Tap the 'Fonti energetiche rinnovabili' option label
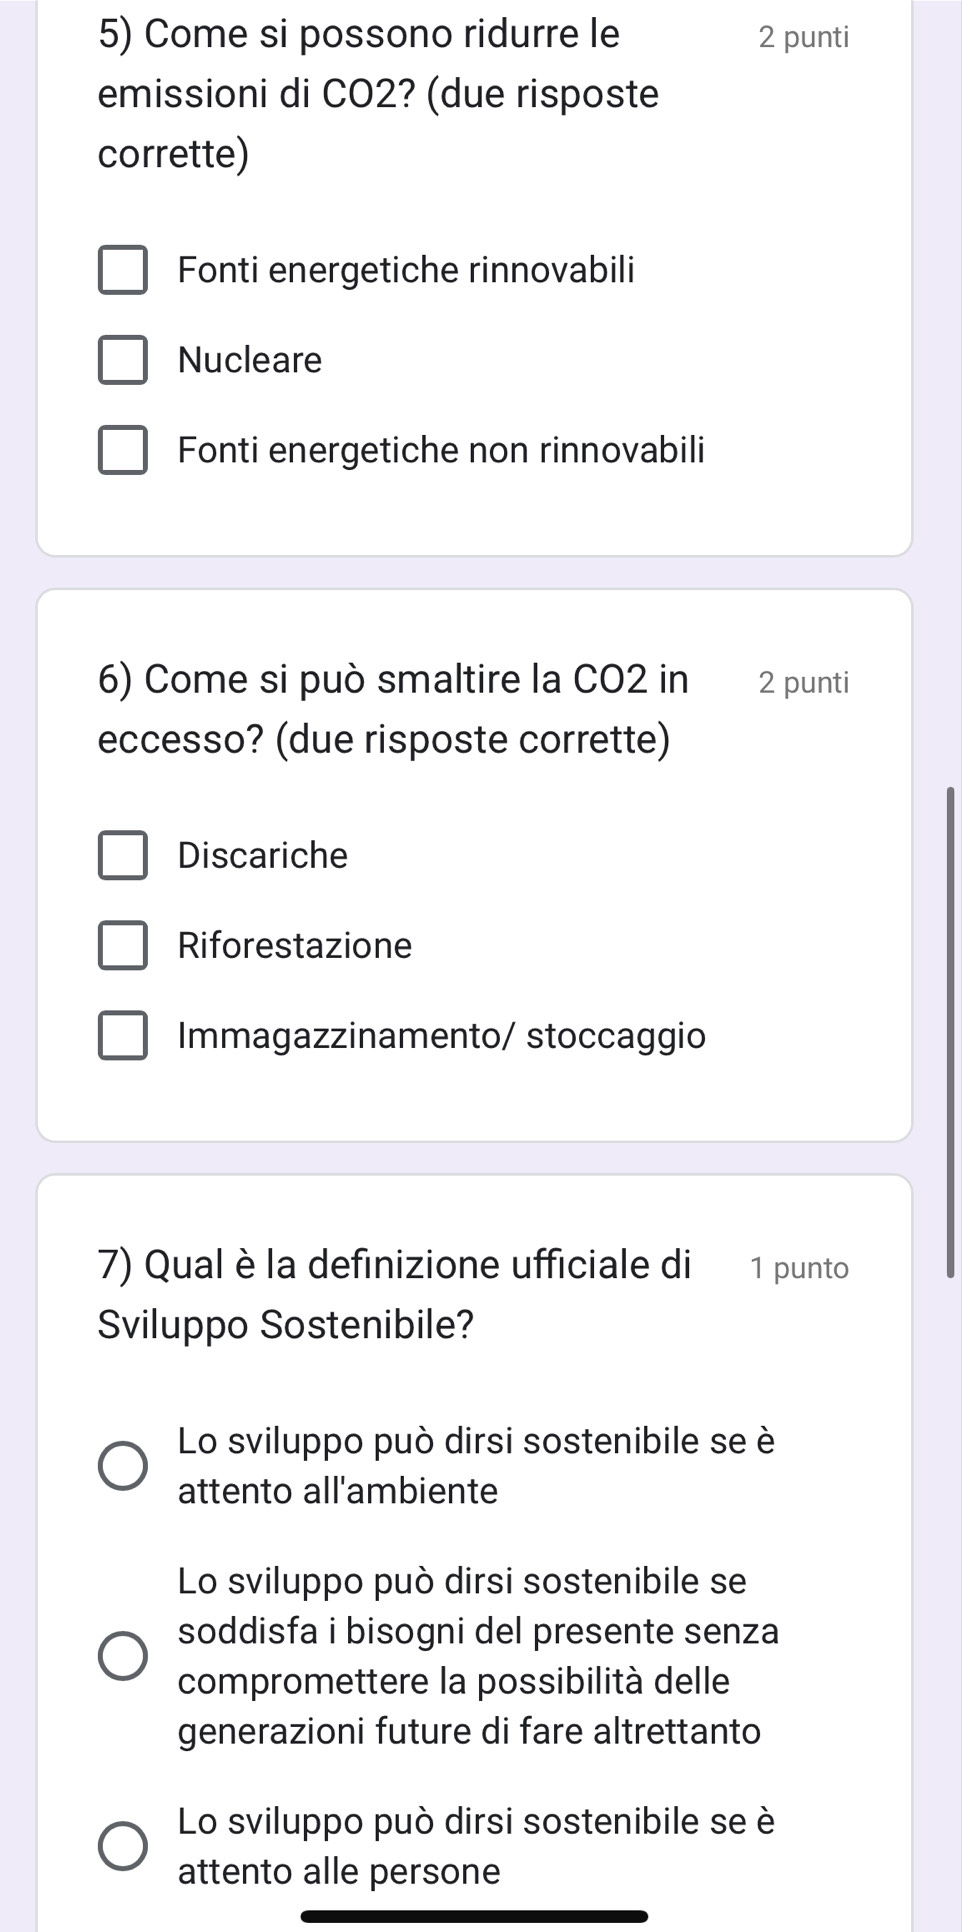962x1932 pixels. click(406, 271)
